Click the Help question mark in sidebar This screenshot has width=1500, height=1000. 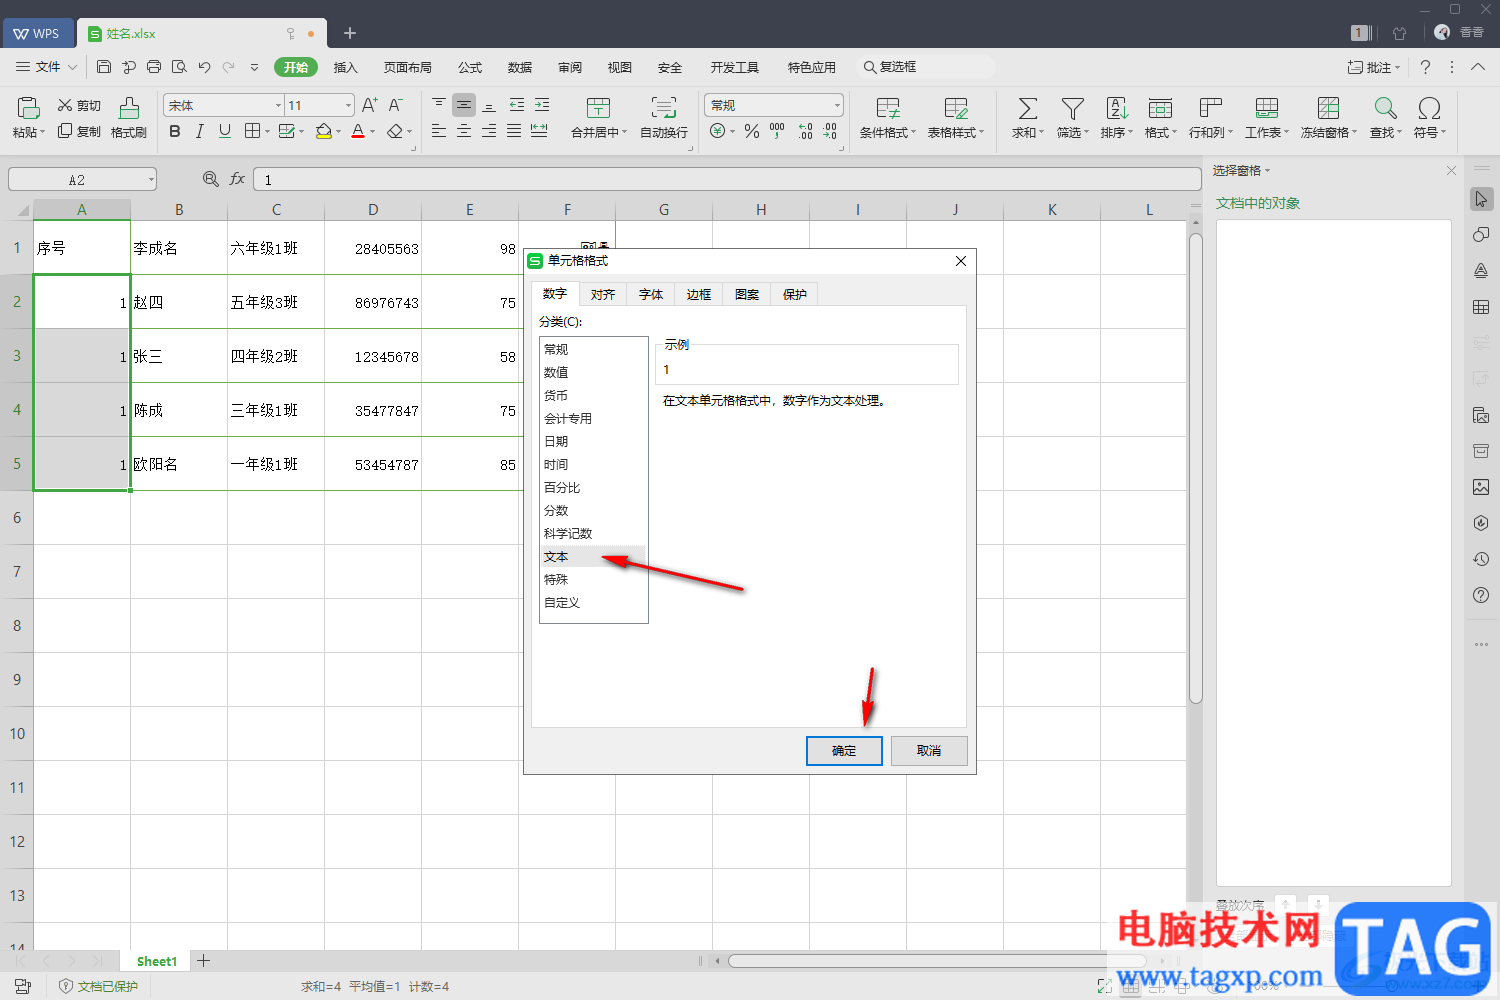pos(1481,595)
